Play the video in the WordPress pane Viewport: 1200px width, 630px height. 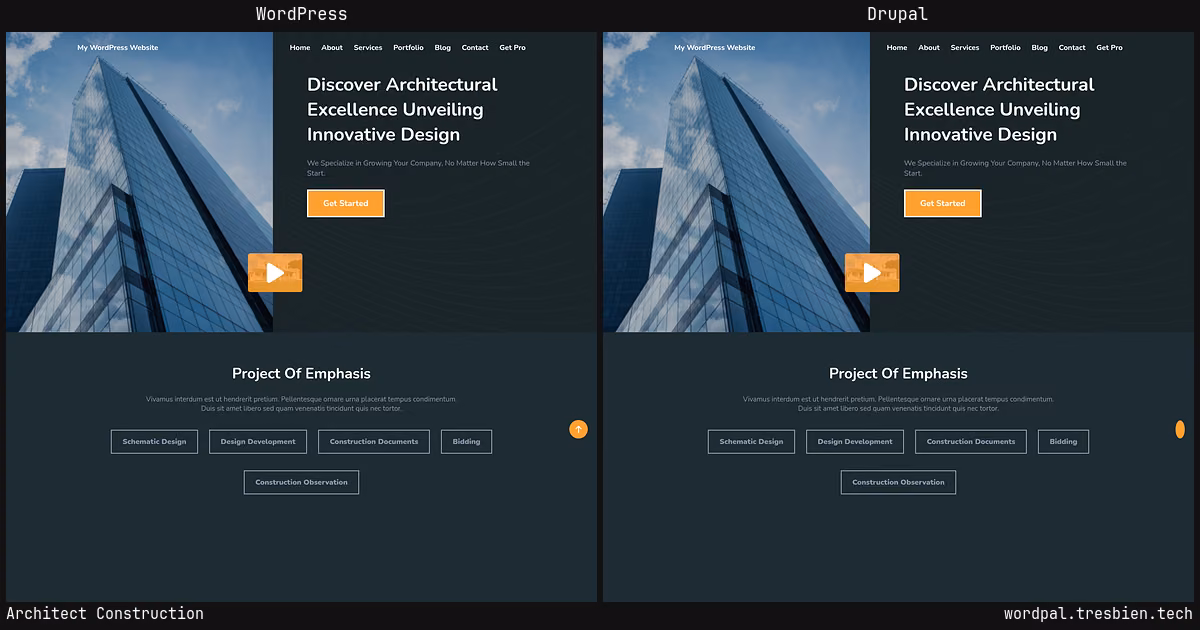click(x=275, y=272)
